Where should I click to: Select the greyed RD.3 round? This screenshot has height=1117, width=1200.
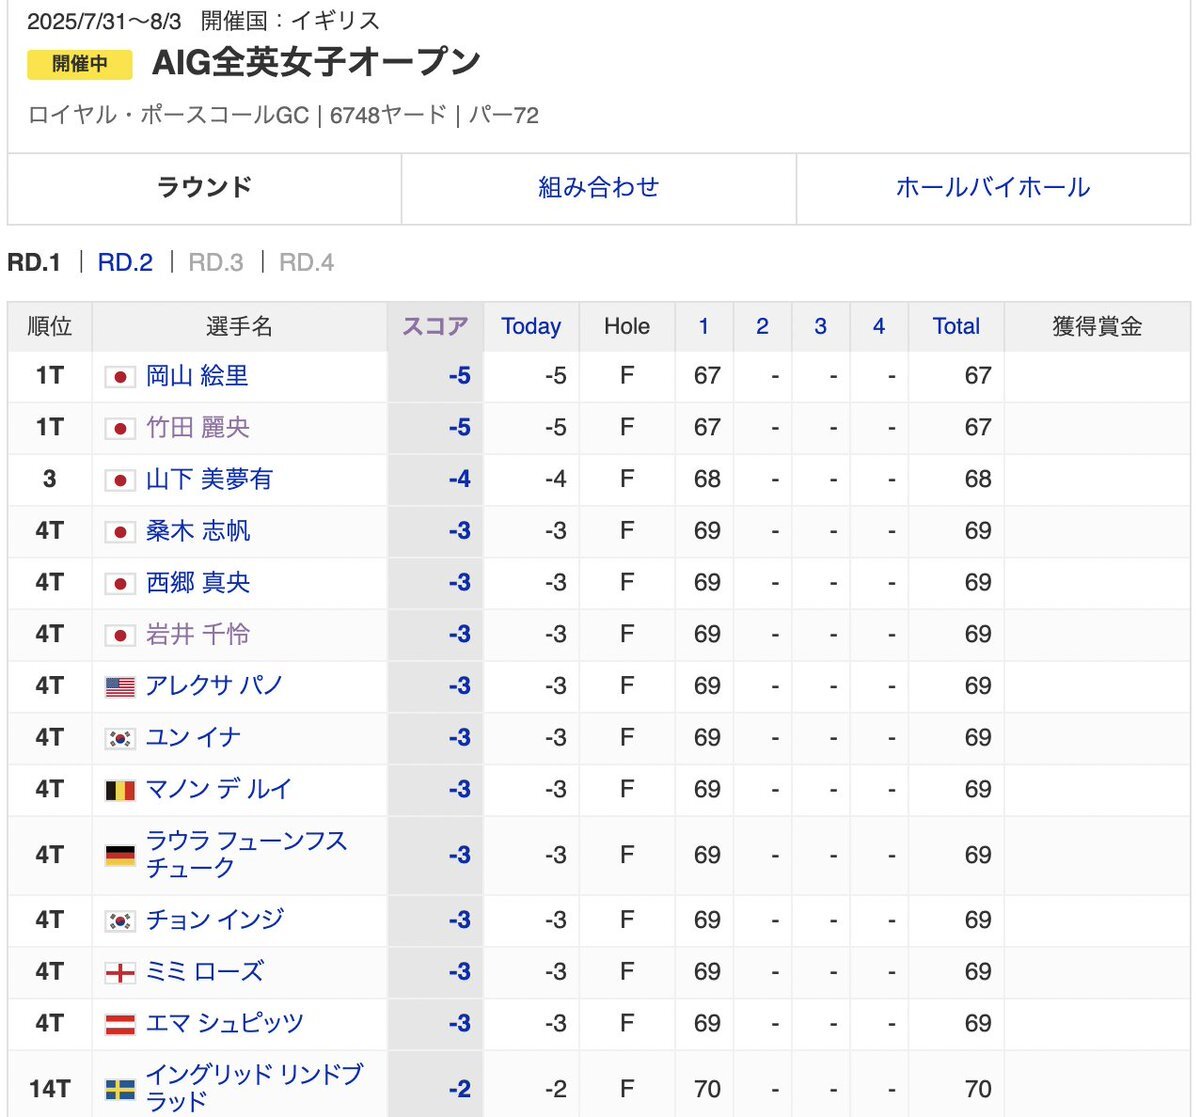click(216, 263)
